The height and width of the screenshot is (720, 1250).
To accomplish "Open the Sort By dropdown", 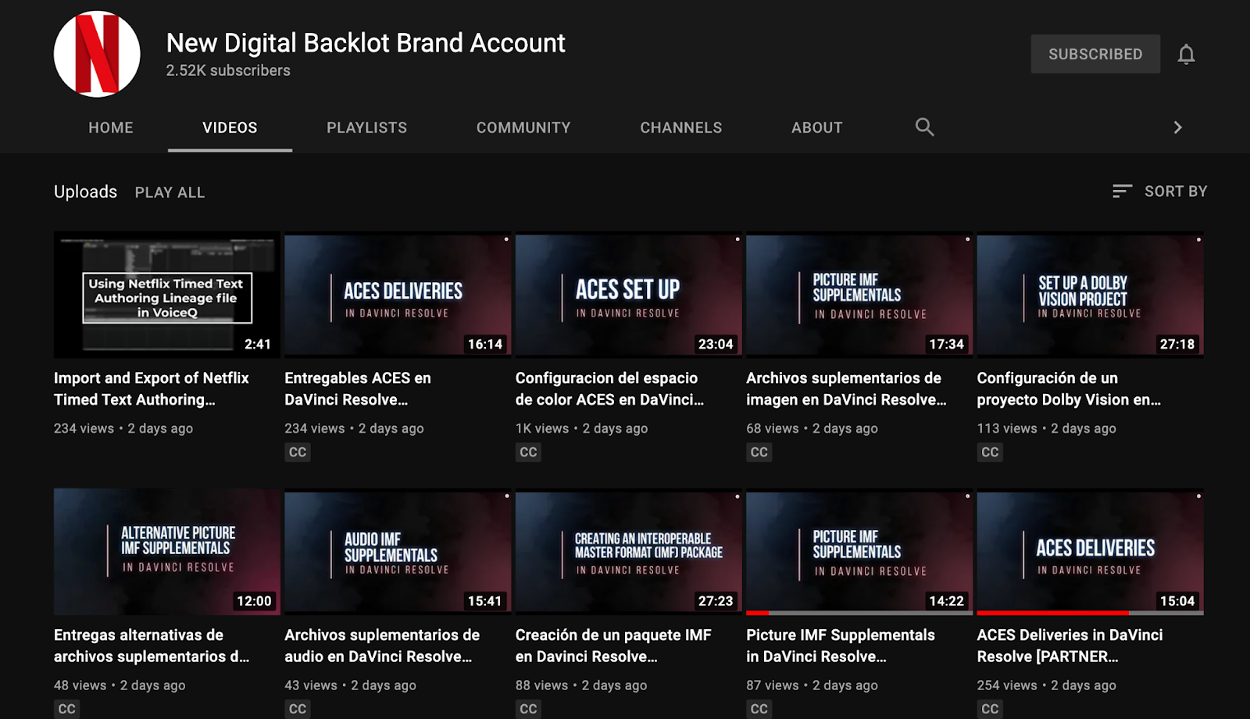I will pos(1160,191).
